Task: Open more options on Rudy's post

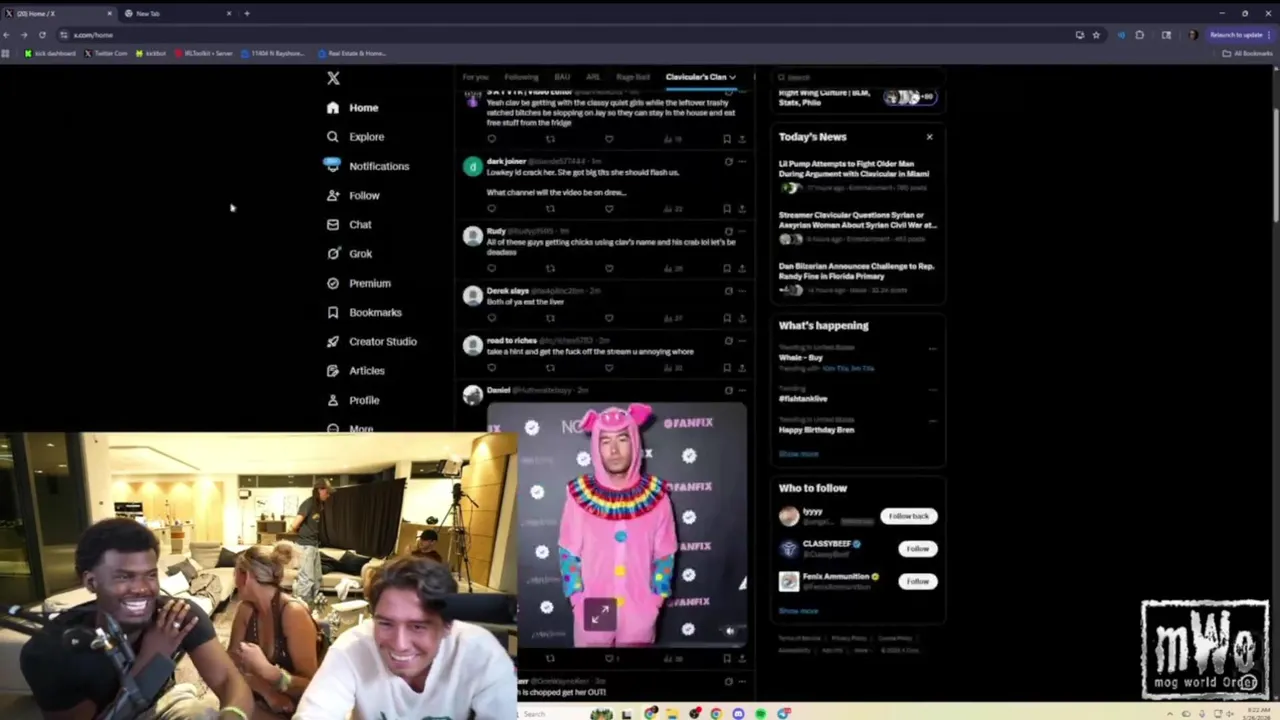Action: tap(742, 232)
